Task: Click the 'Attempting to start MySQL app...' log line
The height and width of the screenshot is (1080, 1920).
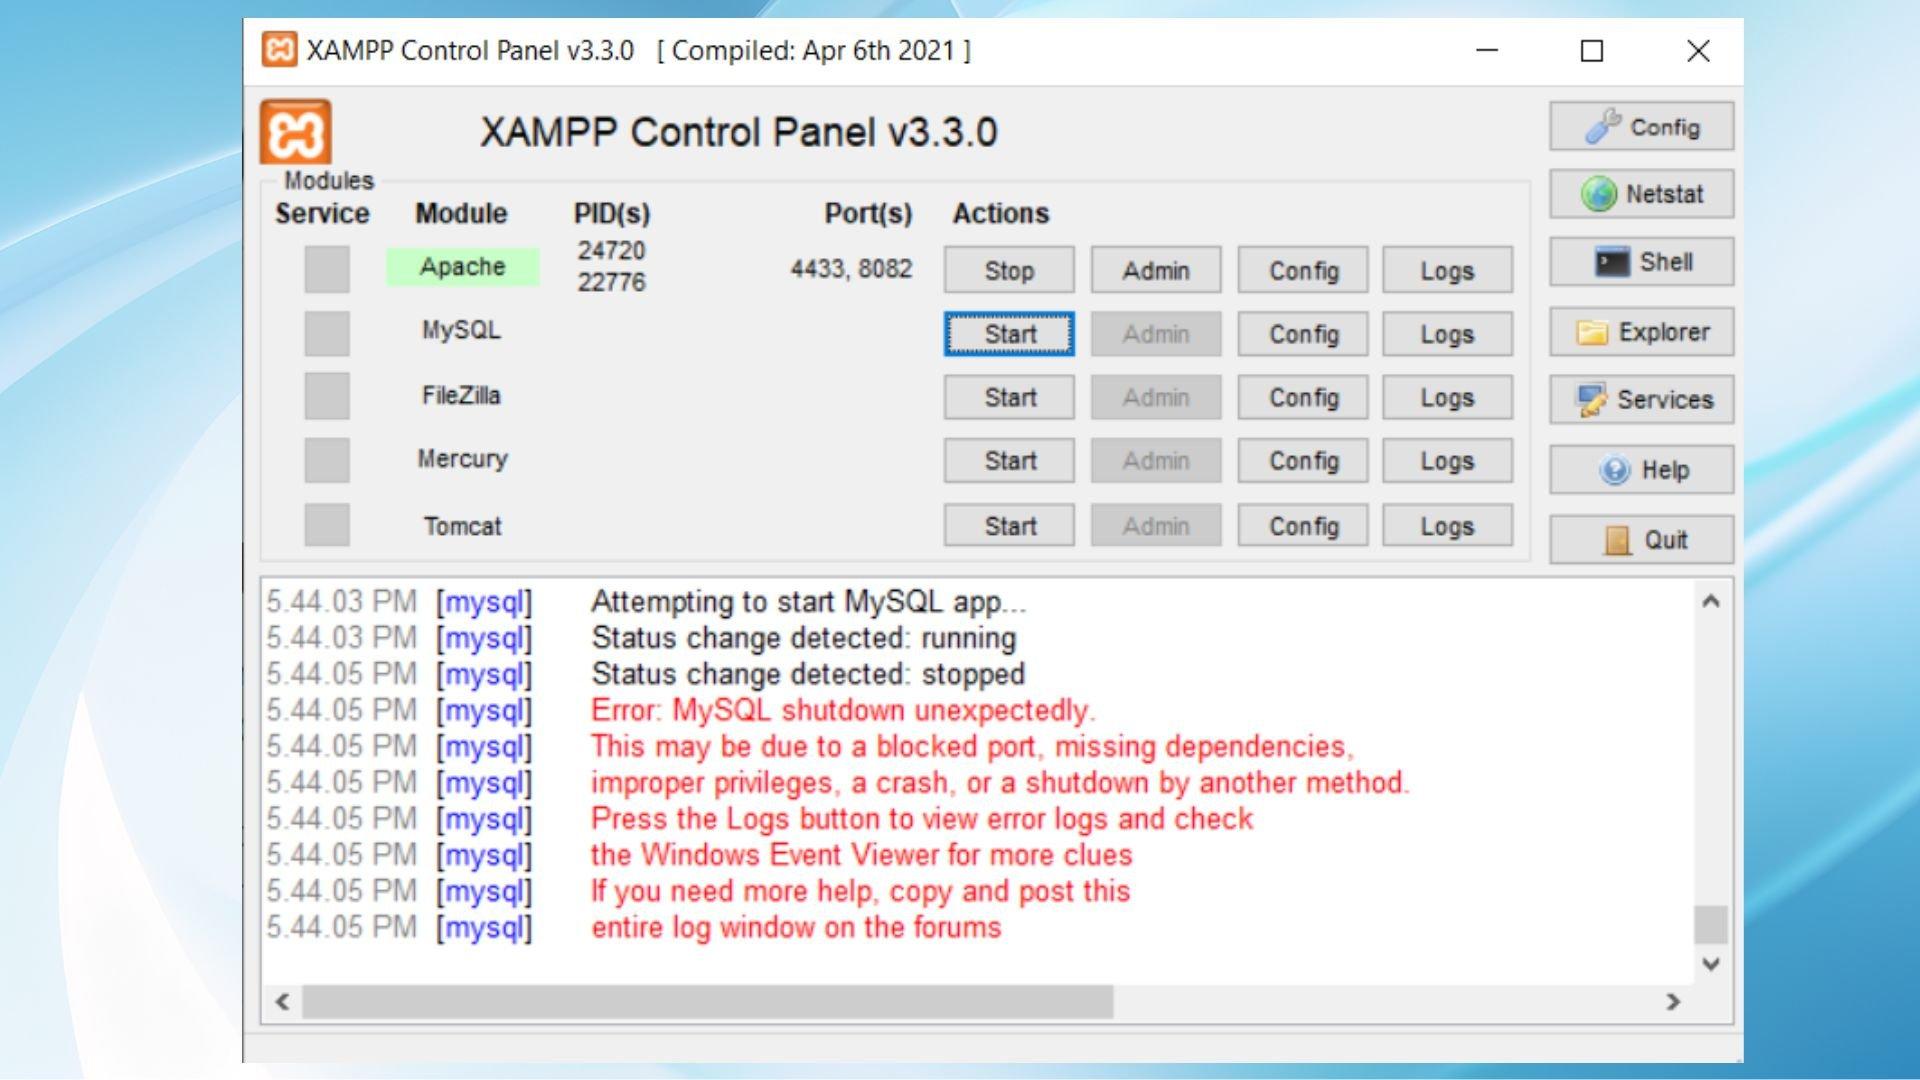Action: (808, 602)
